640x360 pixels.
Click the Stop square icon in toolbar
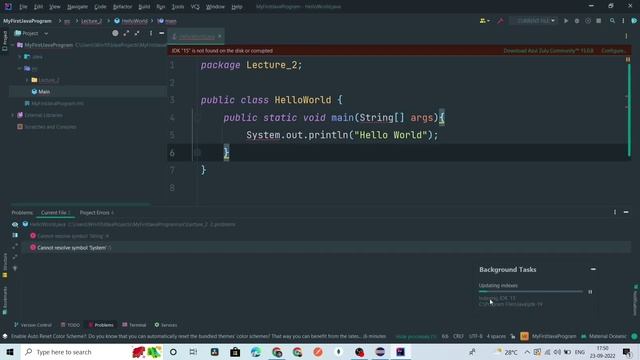[599, 21]
